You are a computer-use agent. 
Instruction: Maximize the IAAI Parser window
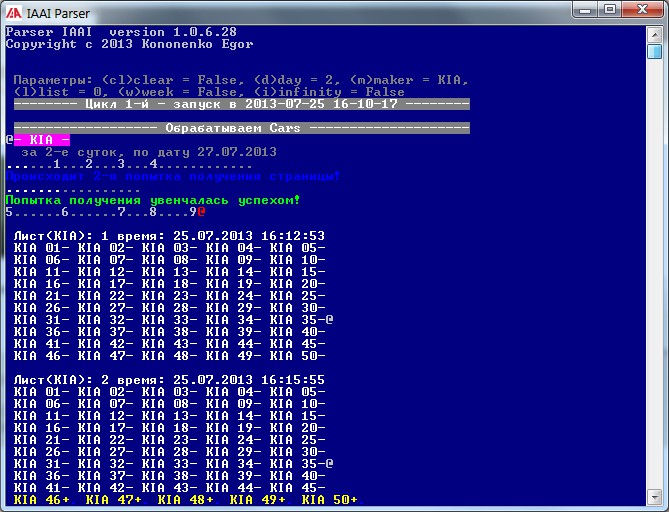click(610, 9)
